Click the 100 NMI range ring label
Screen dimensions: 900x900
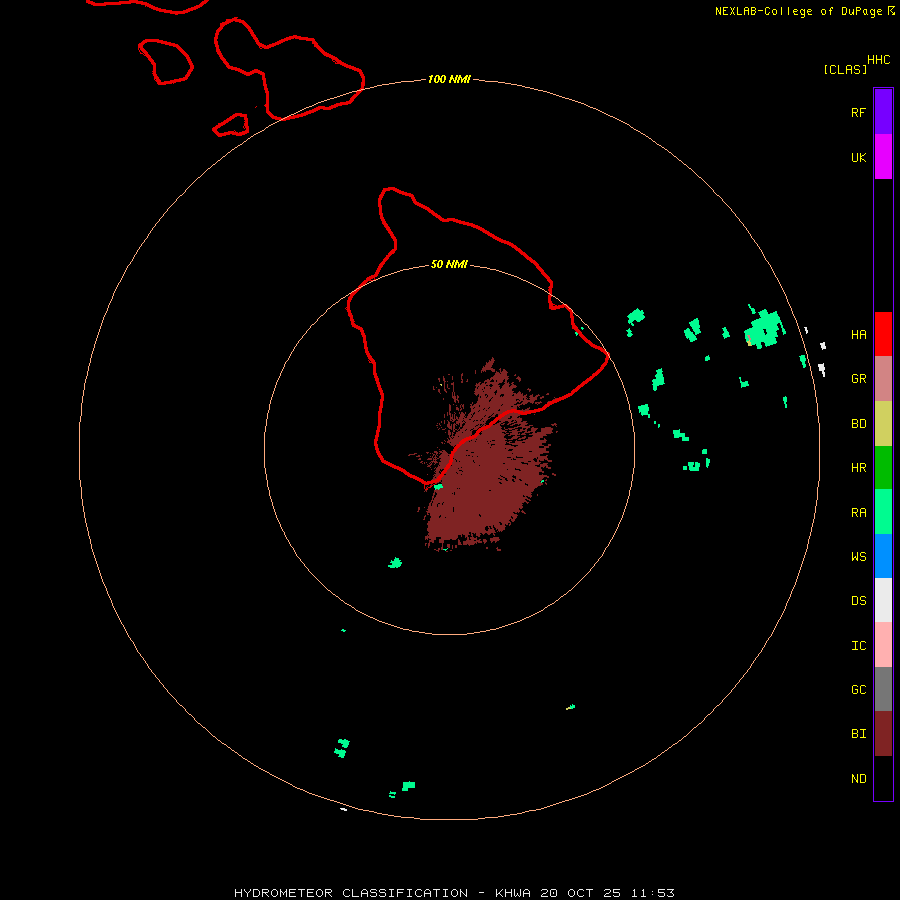point(449,79)
